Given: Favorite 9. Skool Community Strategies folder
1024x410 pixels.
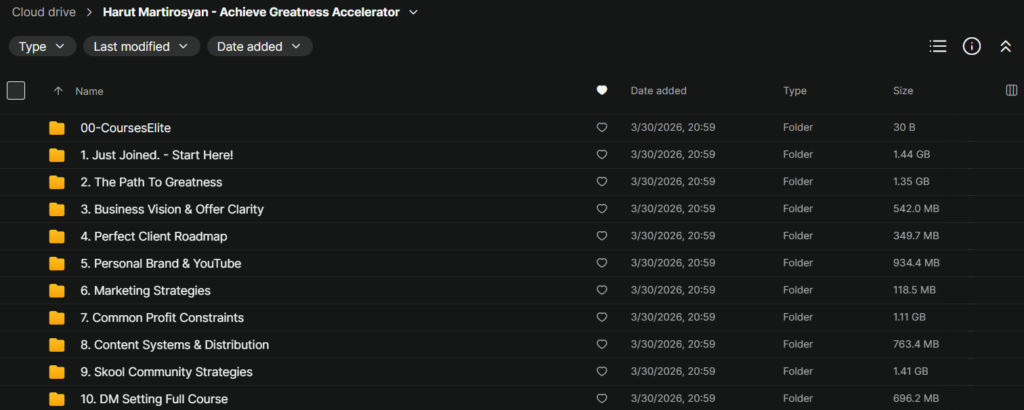Looking at the screenshot, I should [602, 372].
